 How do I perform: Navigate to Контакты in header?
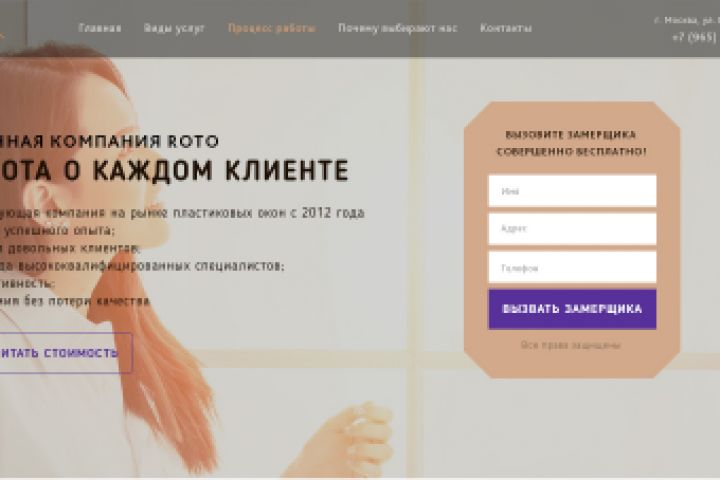point(506,28)
